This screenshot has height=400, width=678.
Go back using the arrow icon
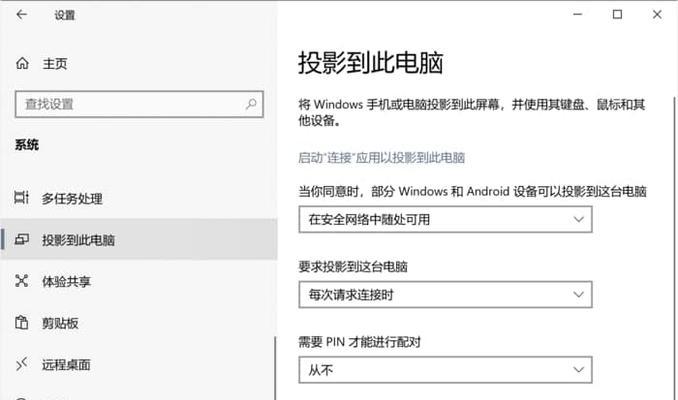point(22,15)
